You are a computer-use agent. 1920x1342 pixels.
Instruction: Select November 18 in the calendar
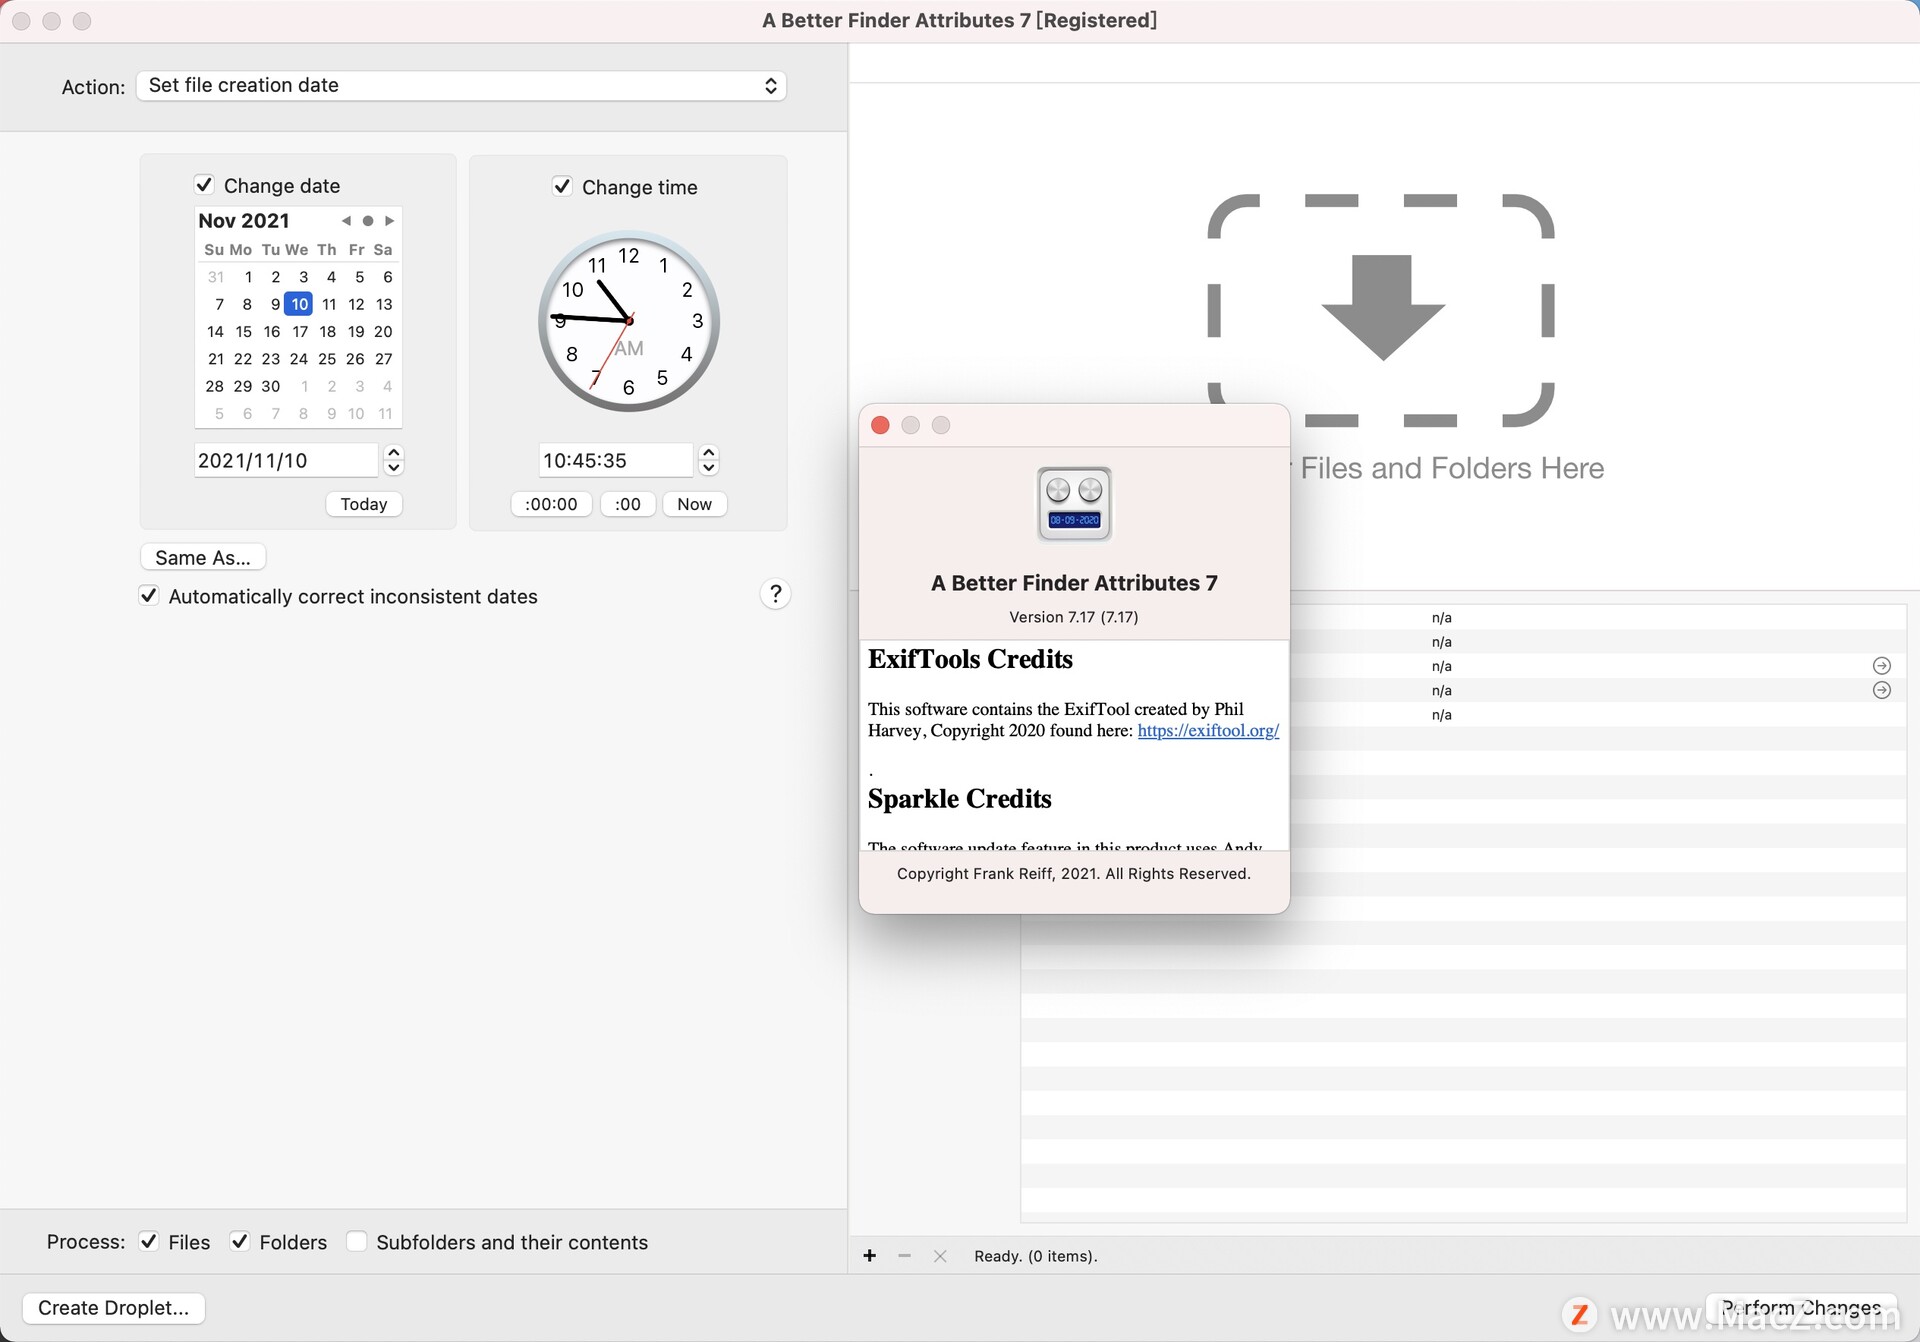point(327,332)
